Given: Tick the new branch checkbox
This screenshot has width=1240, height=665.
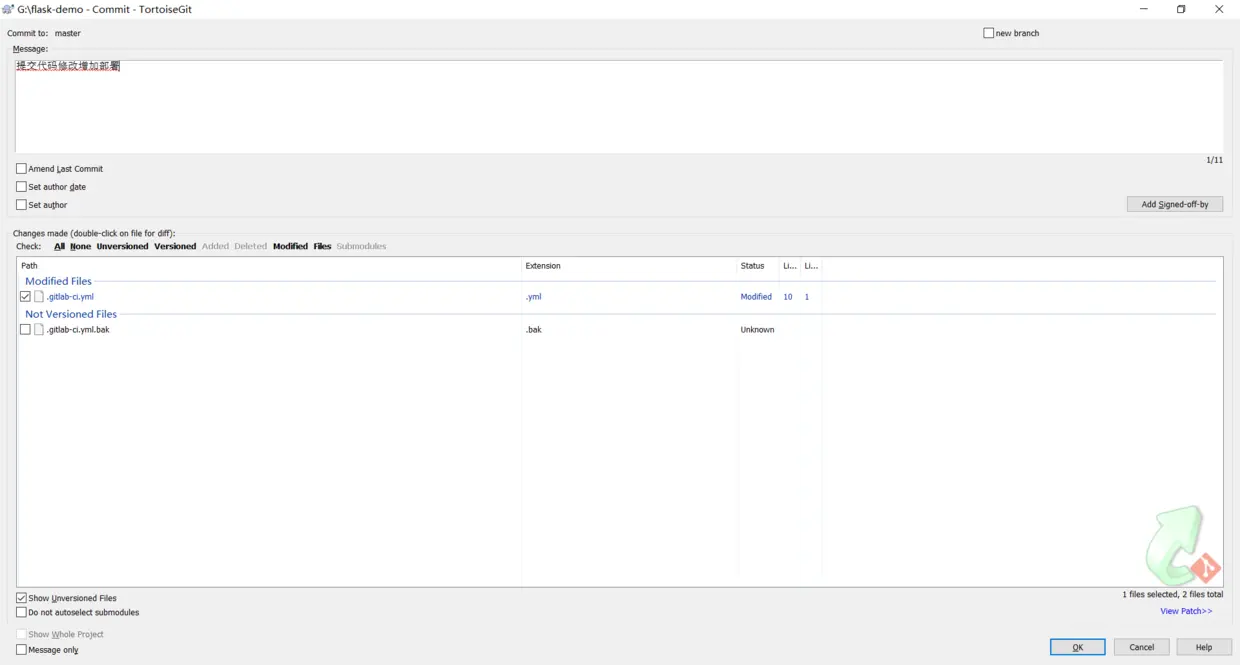Looking at the screenshot, I should 988,33.
